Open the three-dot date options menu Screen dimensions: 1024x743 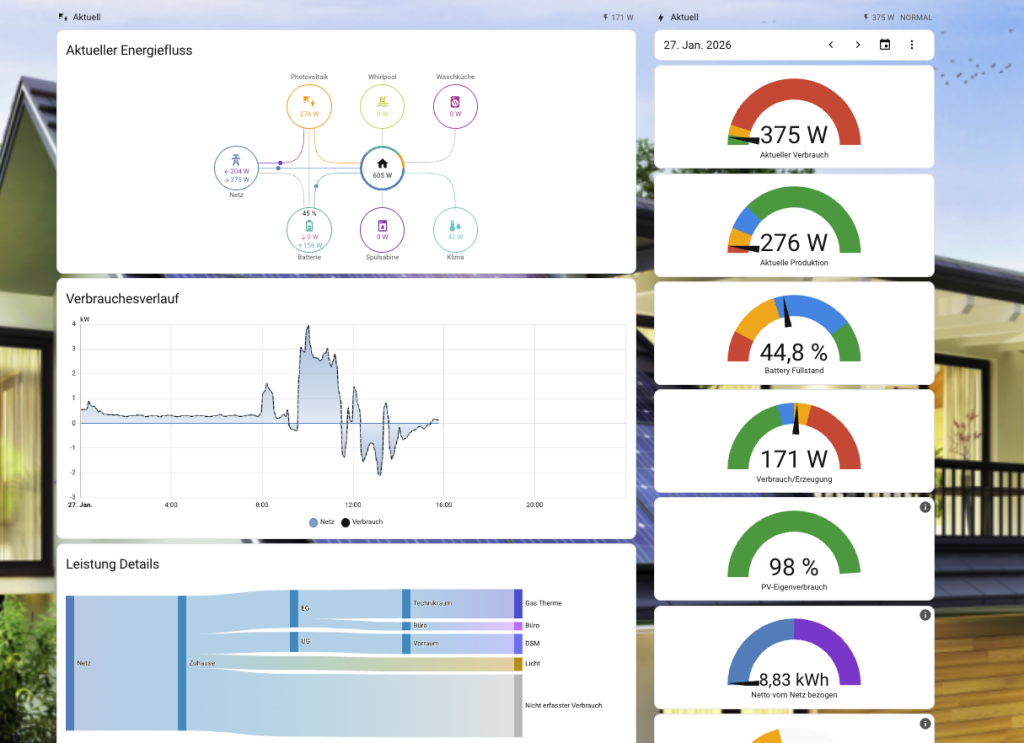[911, 45]
